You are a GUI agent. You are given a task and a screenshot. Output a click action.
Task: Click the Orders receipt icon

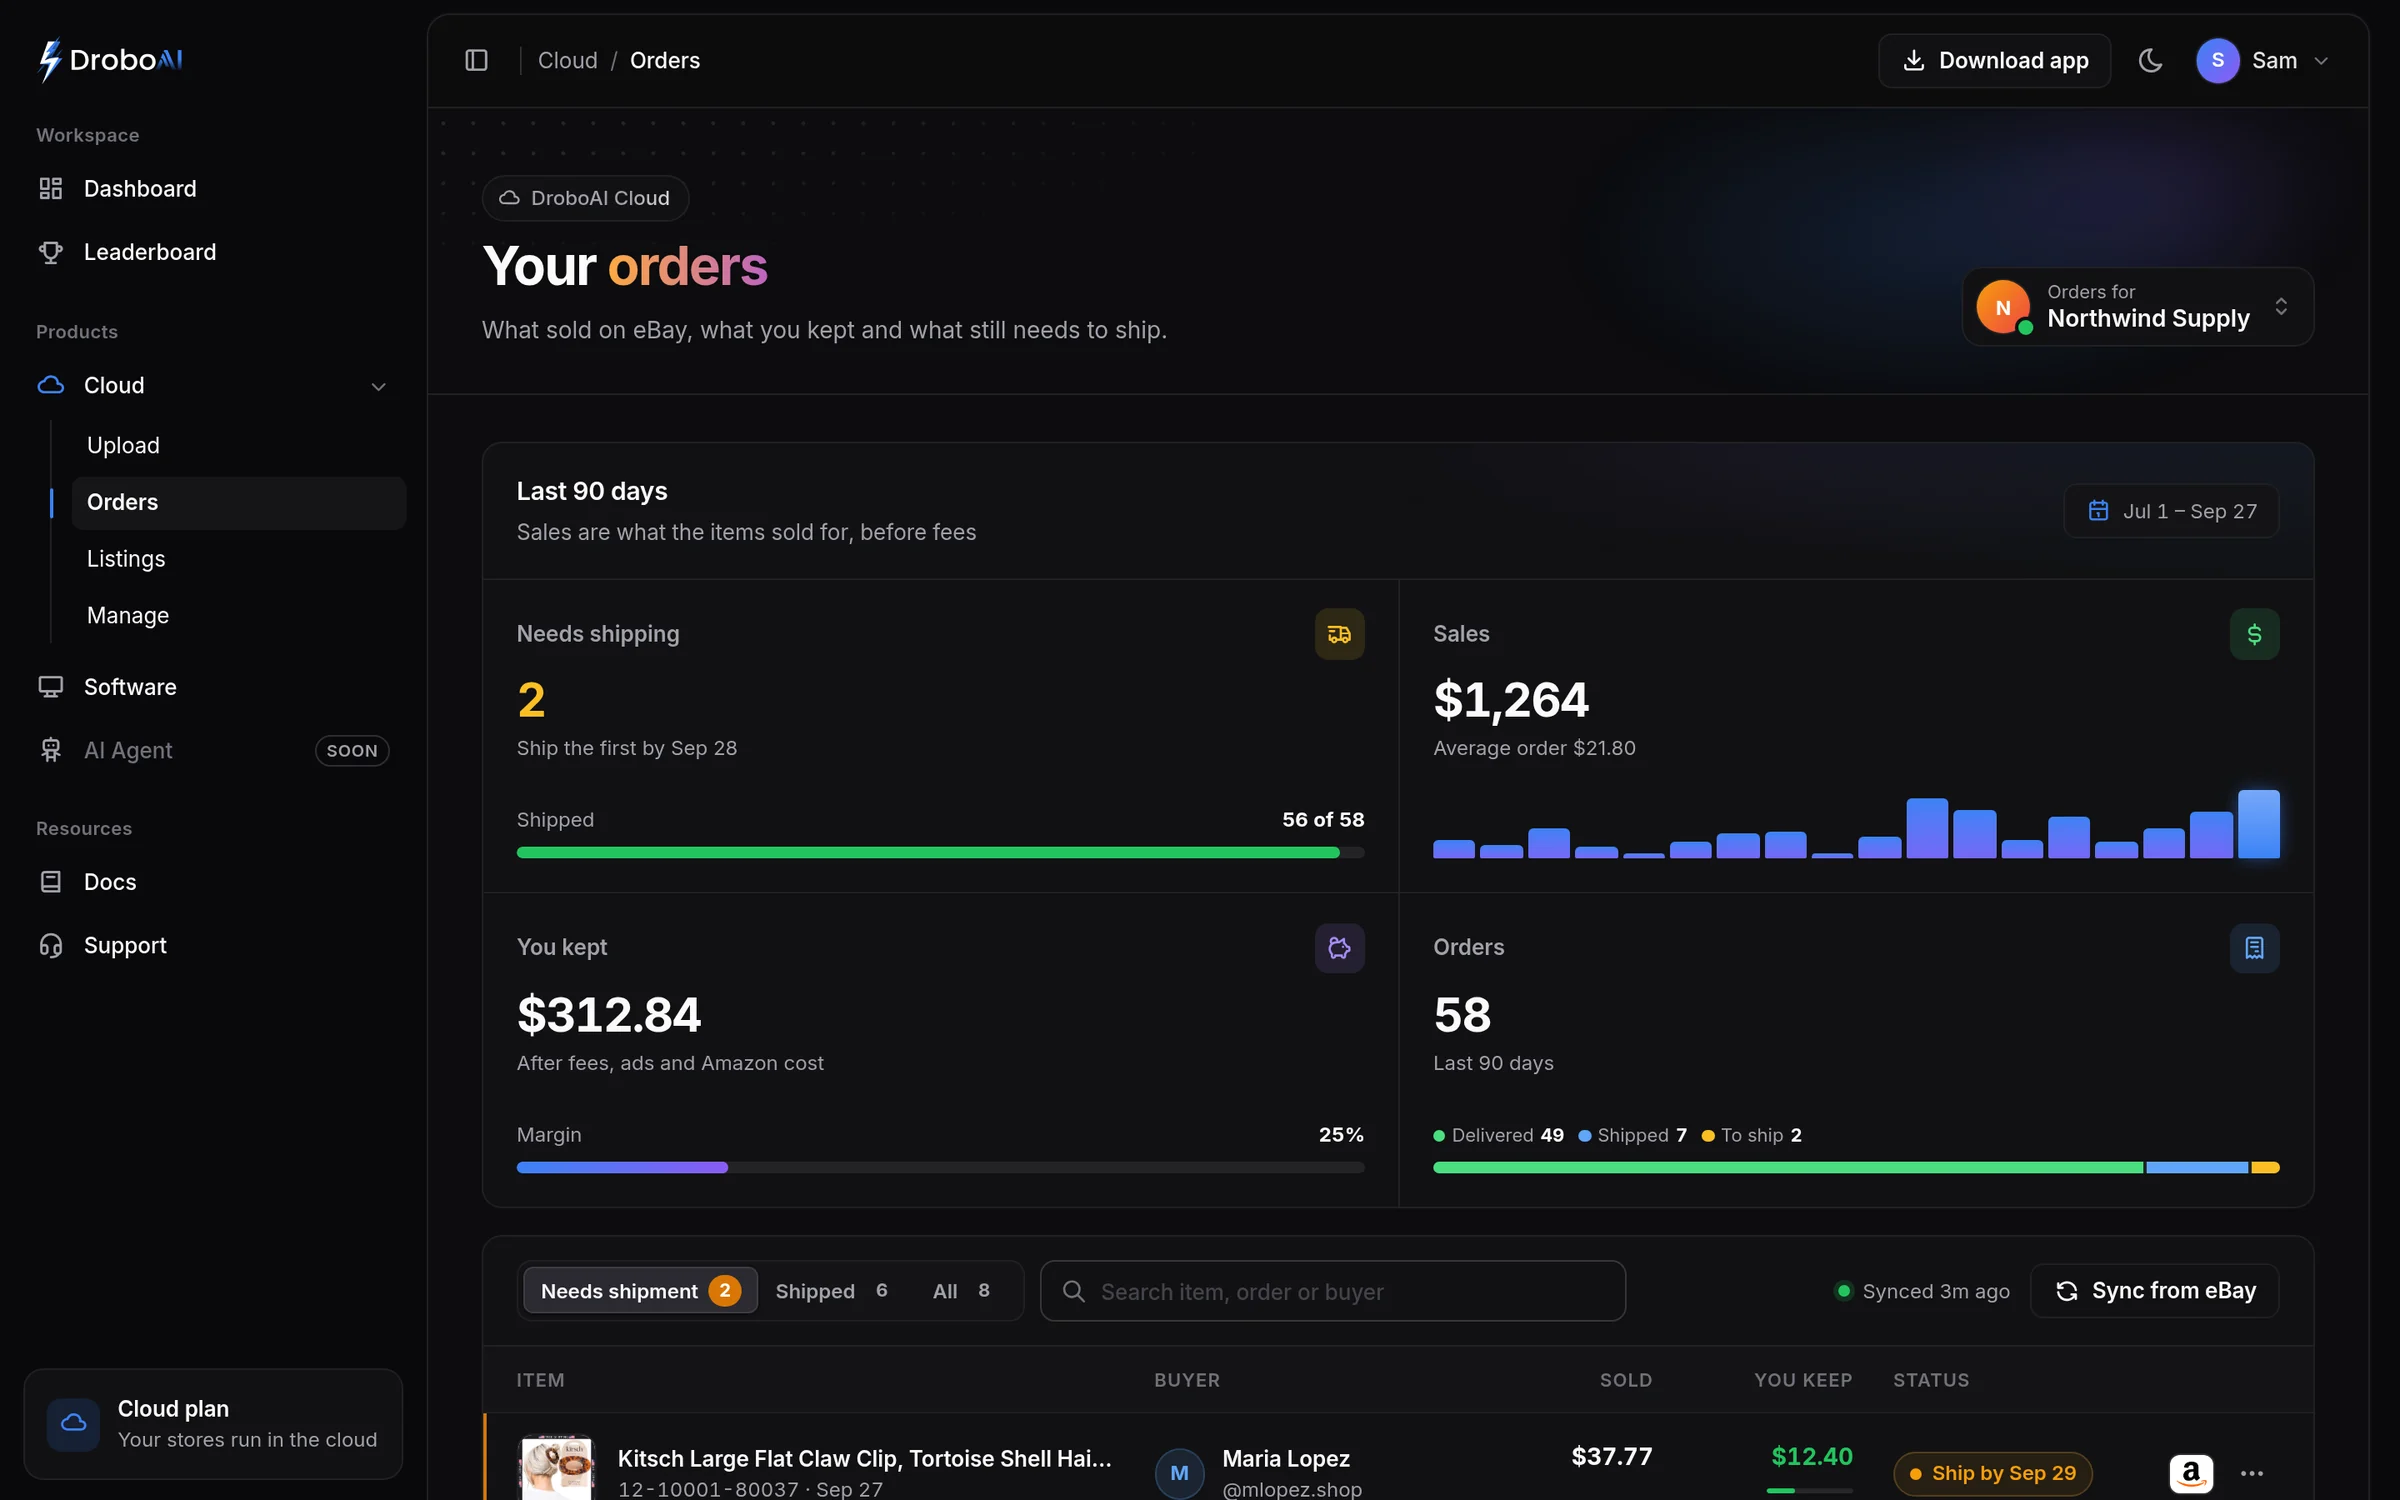[x=2254, y=948]
